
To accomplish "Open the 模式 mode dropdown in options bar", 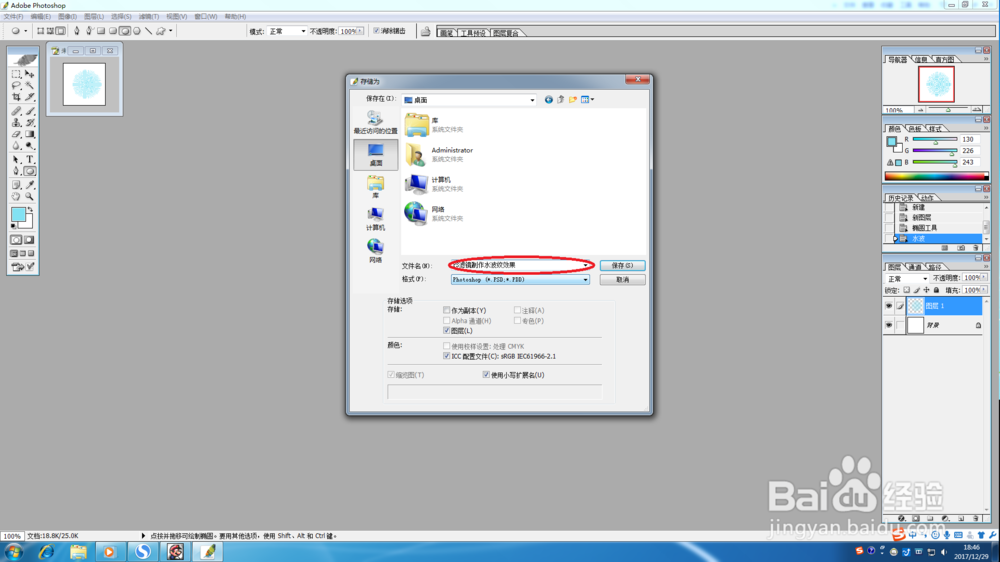I will tap(303, 31).
